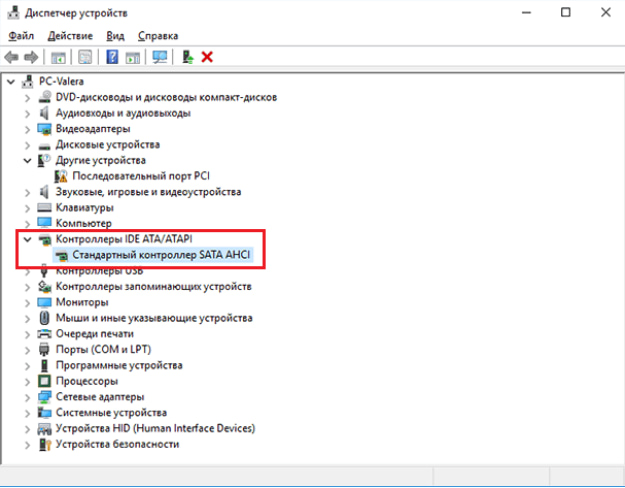Click the properties toolbar icon
This screenshot has height=488, width=625.
pos(85,57)
